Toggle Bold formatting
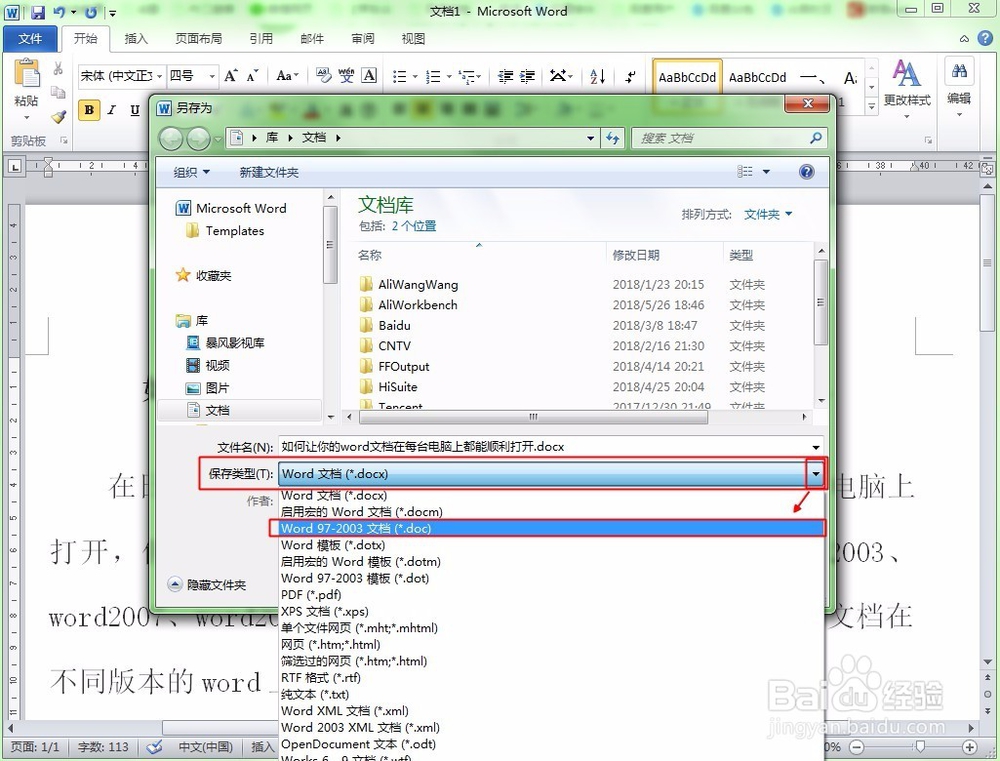Image resolution: width=1000 pixels, height=761 pixels. click(89, 110)
